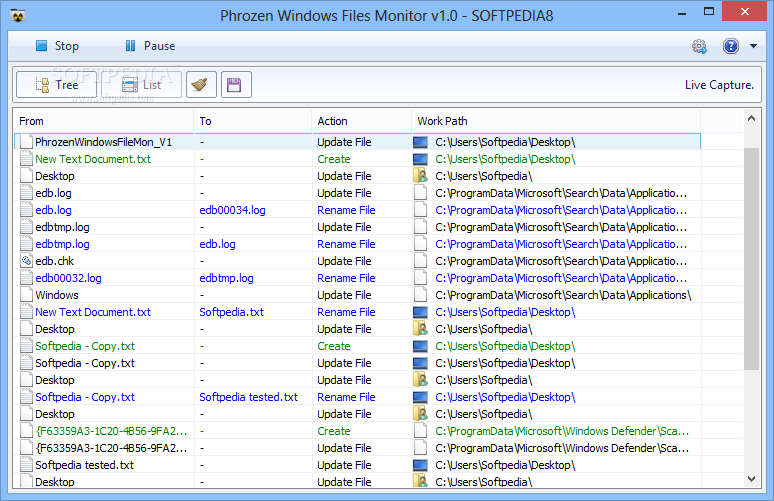Sort by the Action column header

click(x=361, y=121)
